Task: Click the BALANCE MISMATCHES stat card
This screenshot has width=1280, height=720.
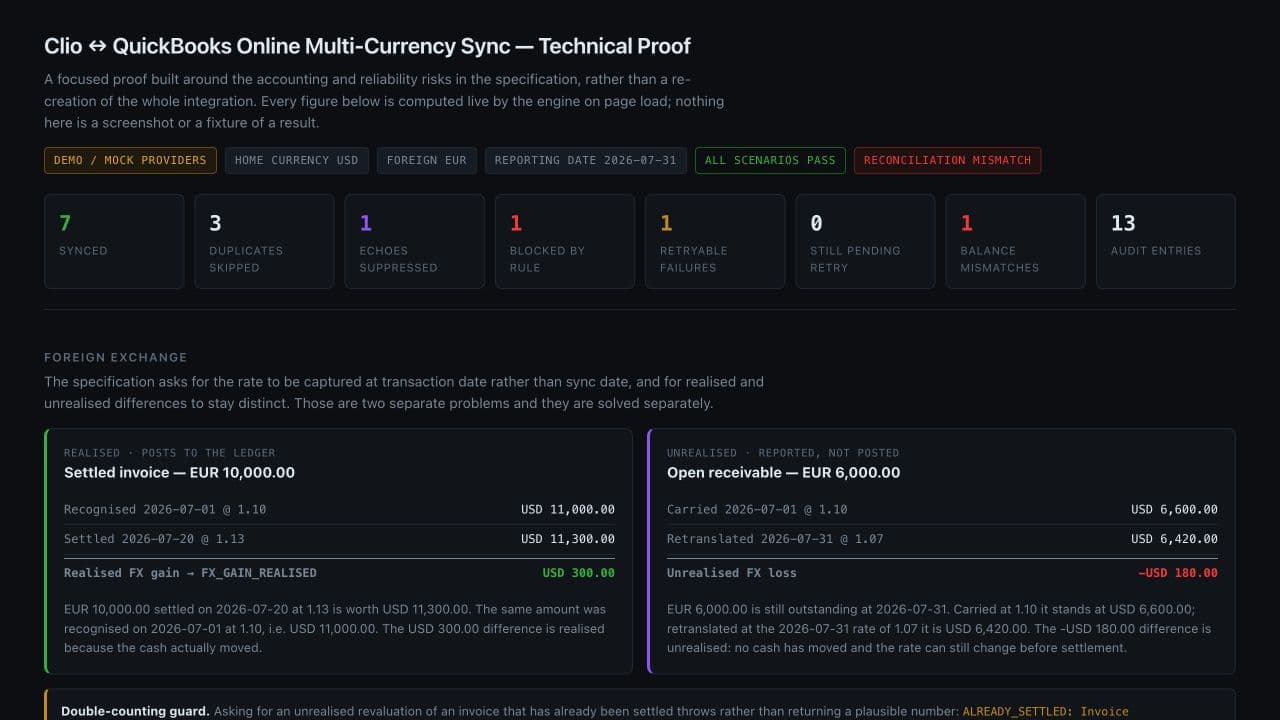Action: point(1015,241)
